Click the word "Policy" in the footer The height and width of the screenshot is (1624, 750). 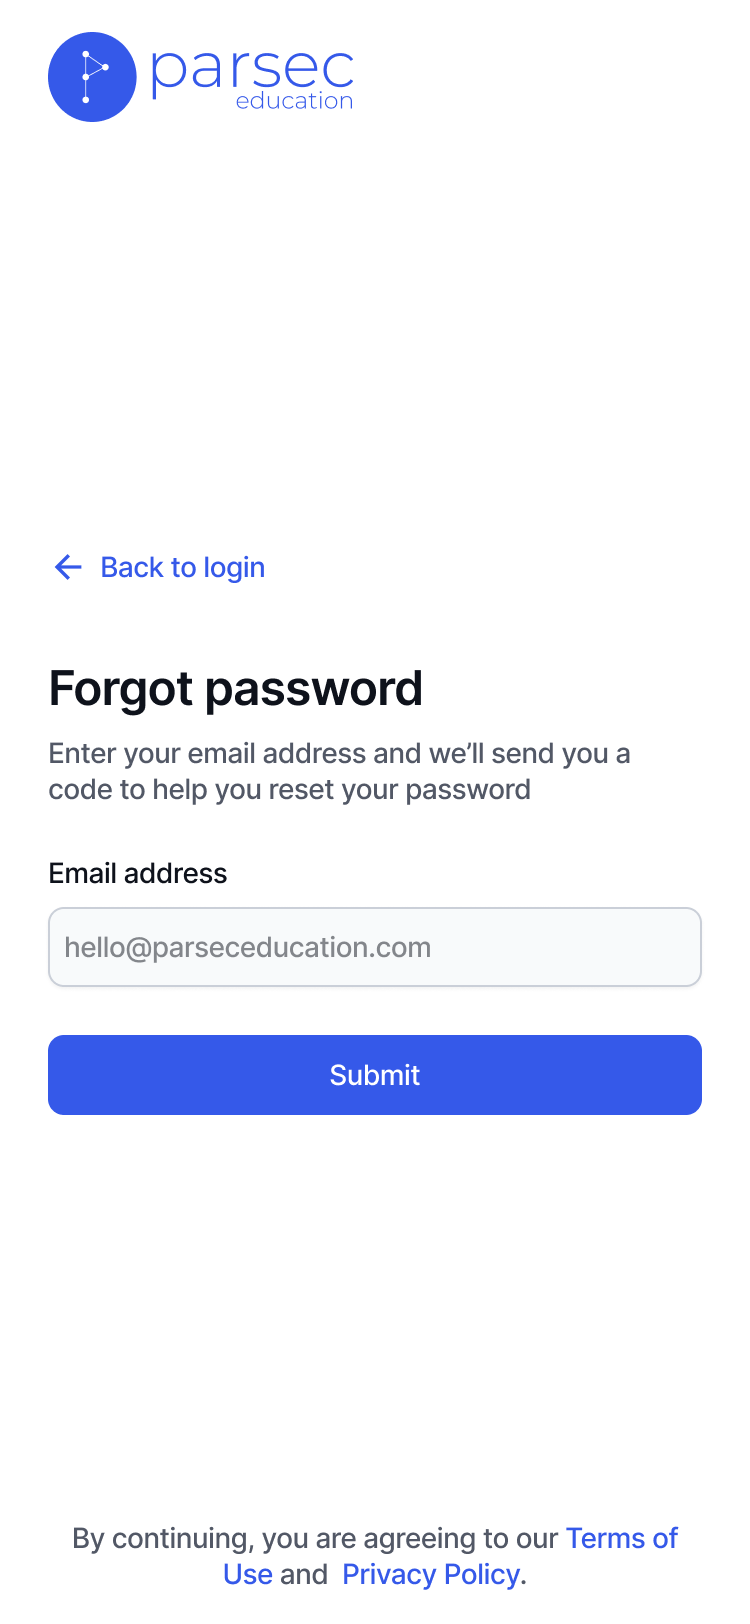[x=481, y=1574]
